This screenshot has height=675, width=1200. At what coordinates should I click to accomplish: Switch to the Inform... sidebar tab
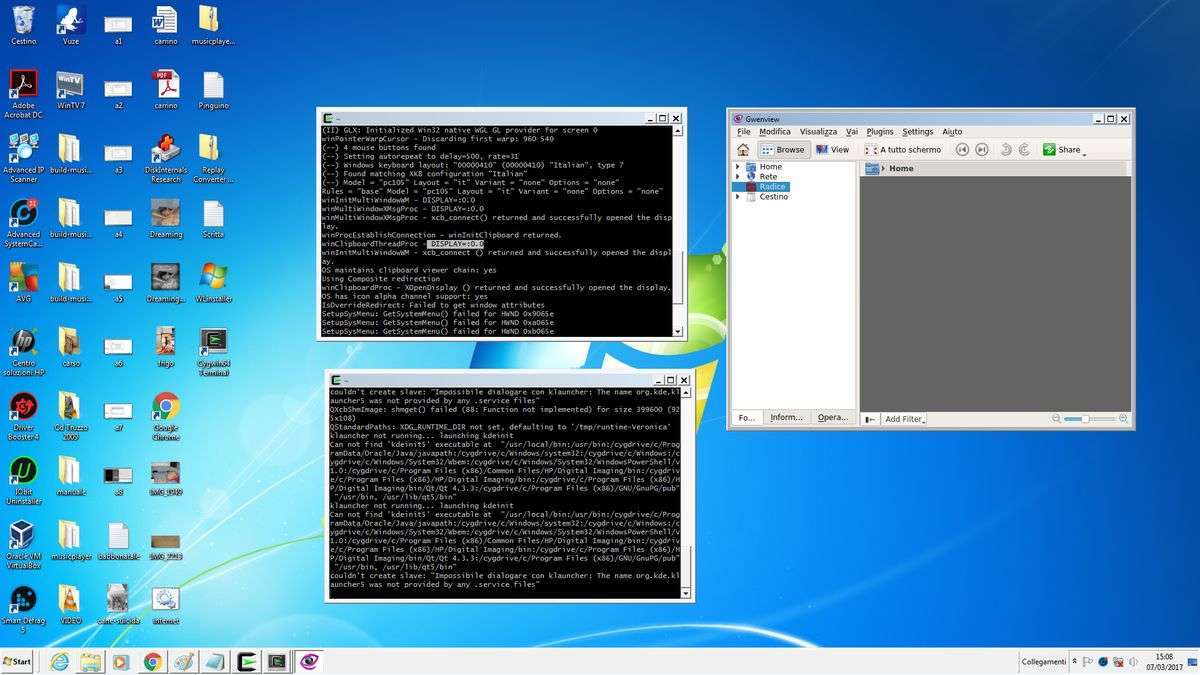pyautogui.click(x=786, y=418)
